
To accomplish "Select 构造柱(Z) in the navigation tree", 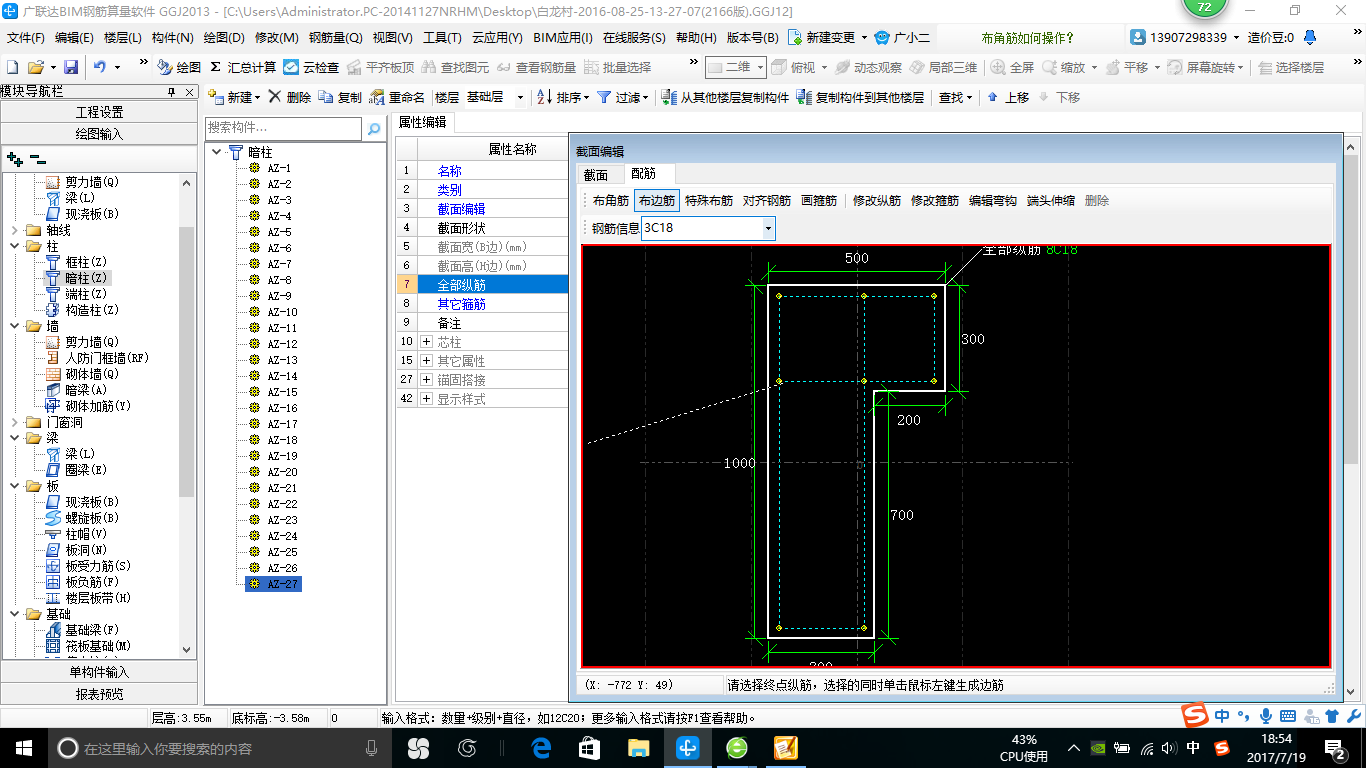I will coord(92,310).
